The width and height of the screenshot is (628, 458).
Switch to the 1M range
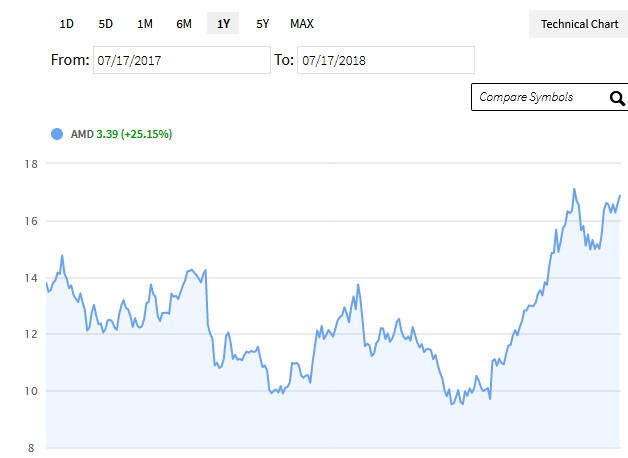tap(145, 24)
